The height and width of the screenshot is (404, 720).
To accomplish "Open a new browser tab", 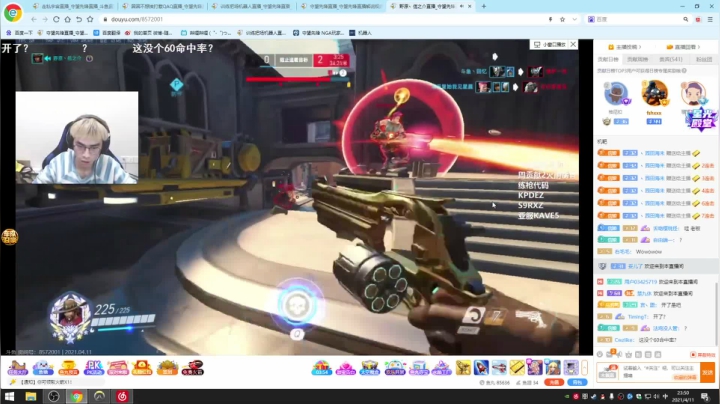I will tap(484, 6).
